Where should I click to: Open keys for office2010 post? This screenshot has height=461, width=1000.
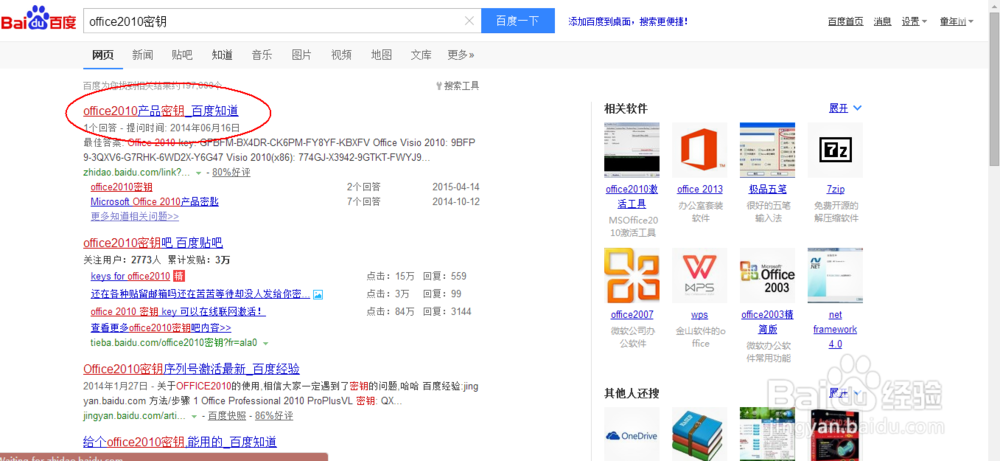pyautogui.click(x=130, y=276)
